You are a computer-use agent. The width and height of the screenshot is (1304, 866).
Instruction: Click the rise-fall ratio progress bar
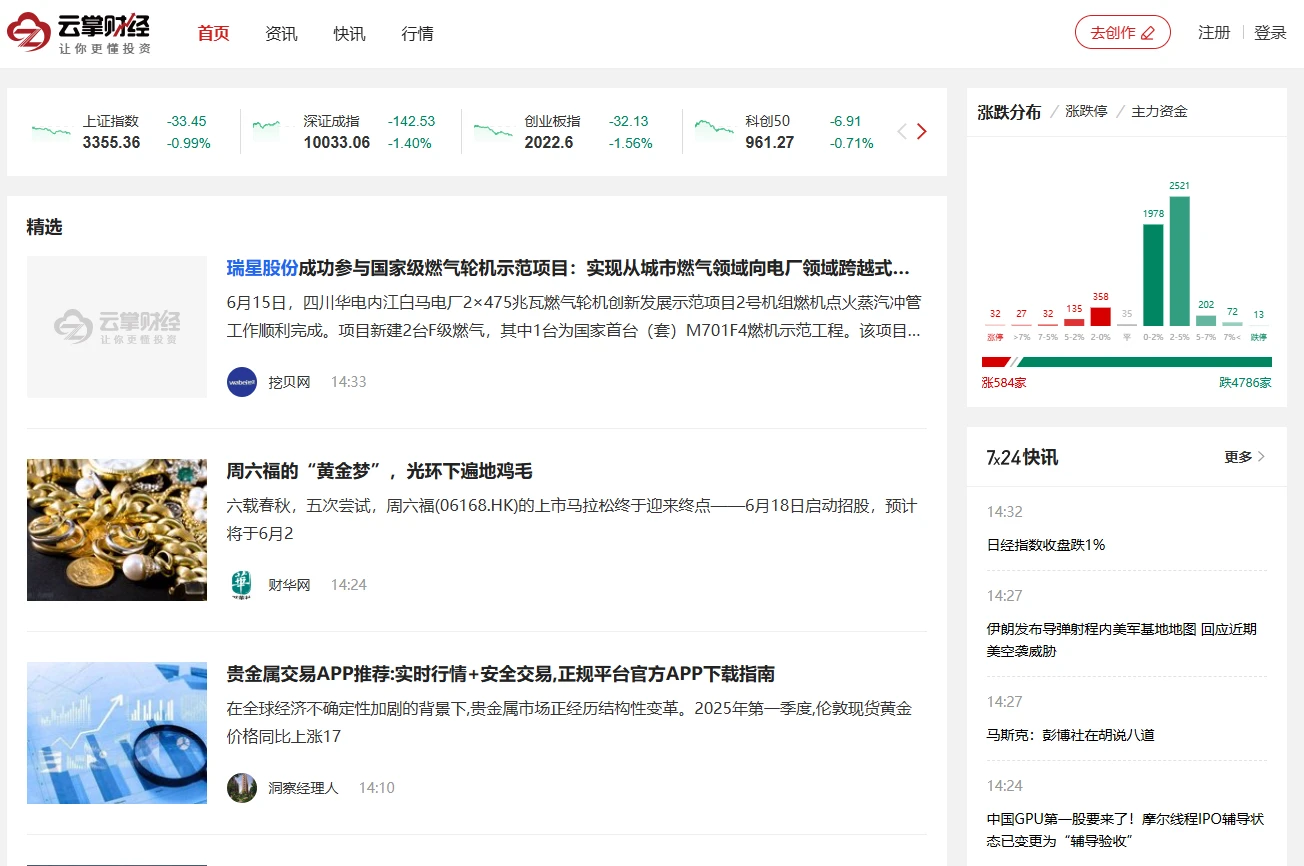click(1127, 362)
